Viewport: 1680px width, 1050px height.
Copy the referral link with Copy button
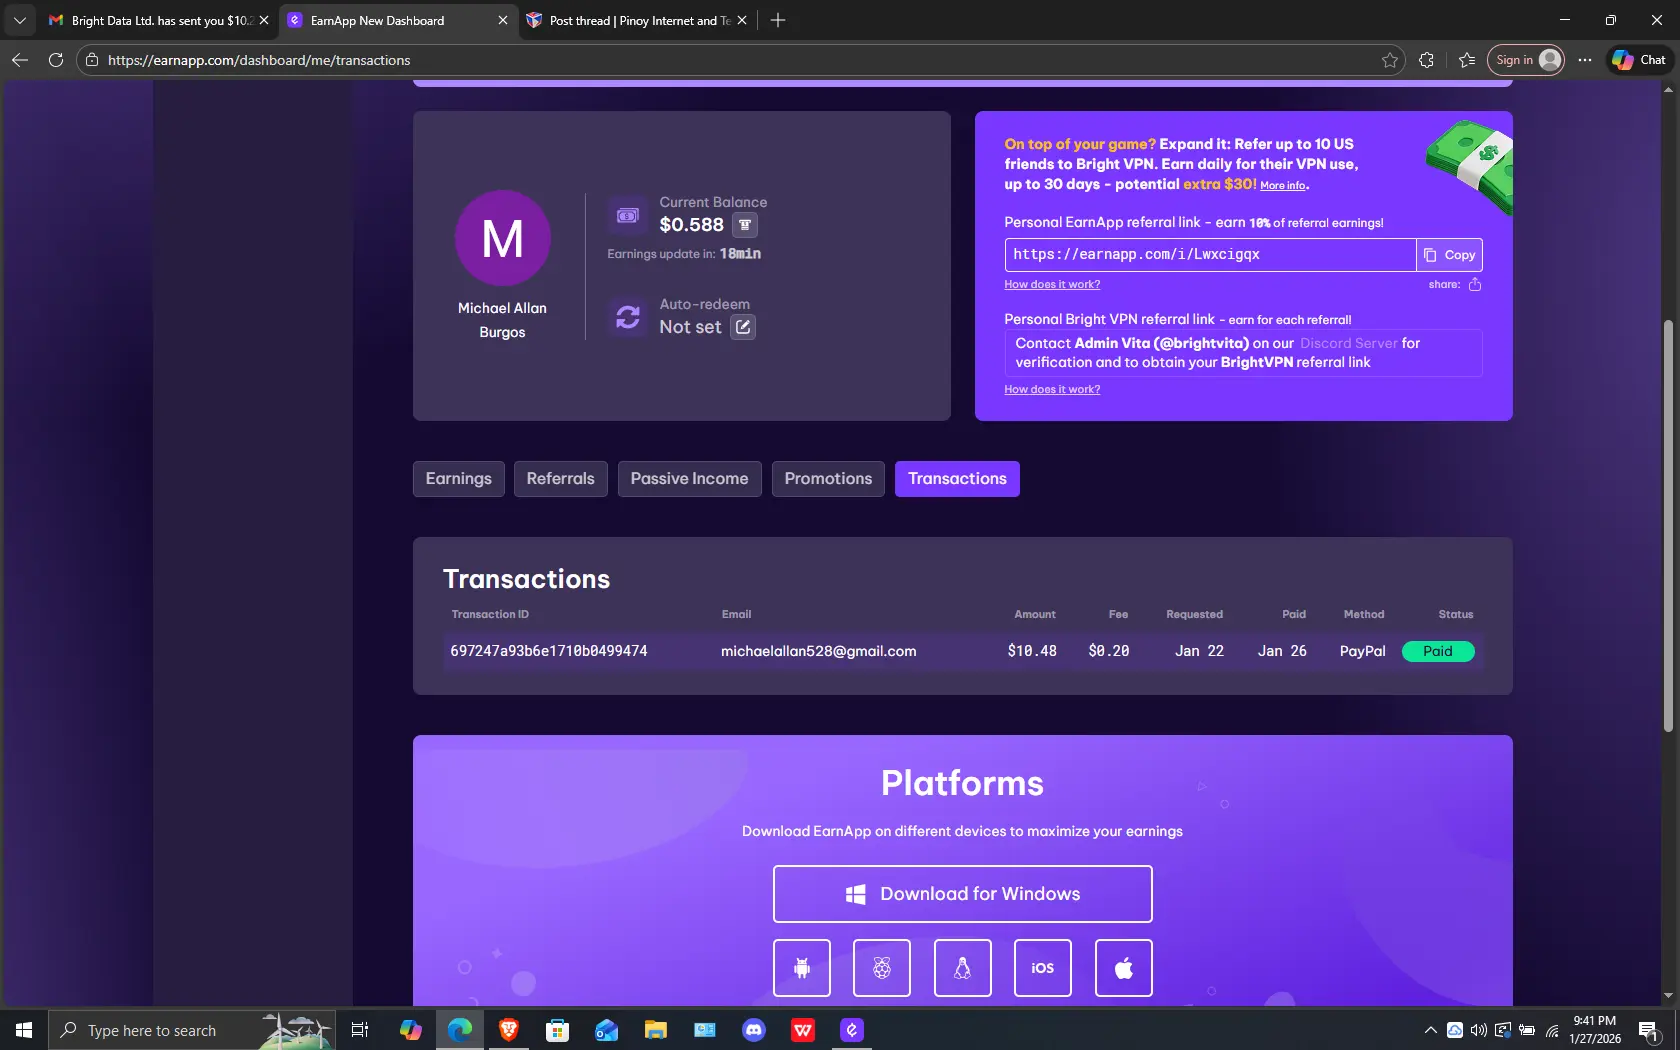(1450, 255)
